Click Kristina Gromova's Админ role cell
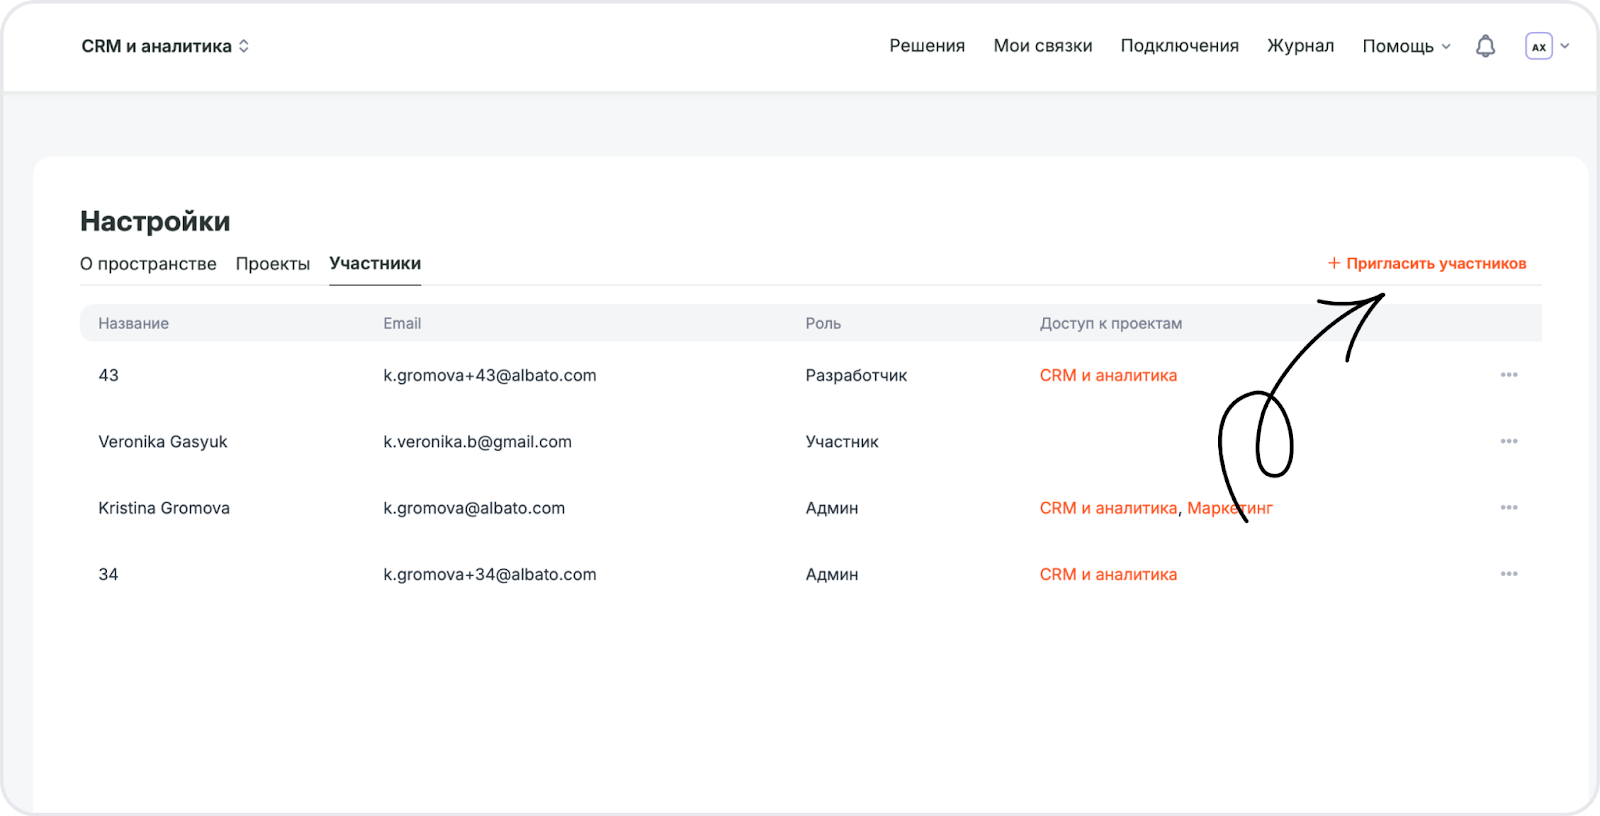The height and width of the screenshot is (816, 1600). click(x=832, y=508)
